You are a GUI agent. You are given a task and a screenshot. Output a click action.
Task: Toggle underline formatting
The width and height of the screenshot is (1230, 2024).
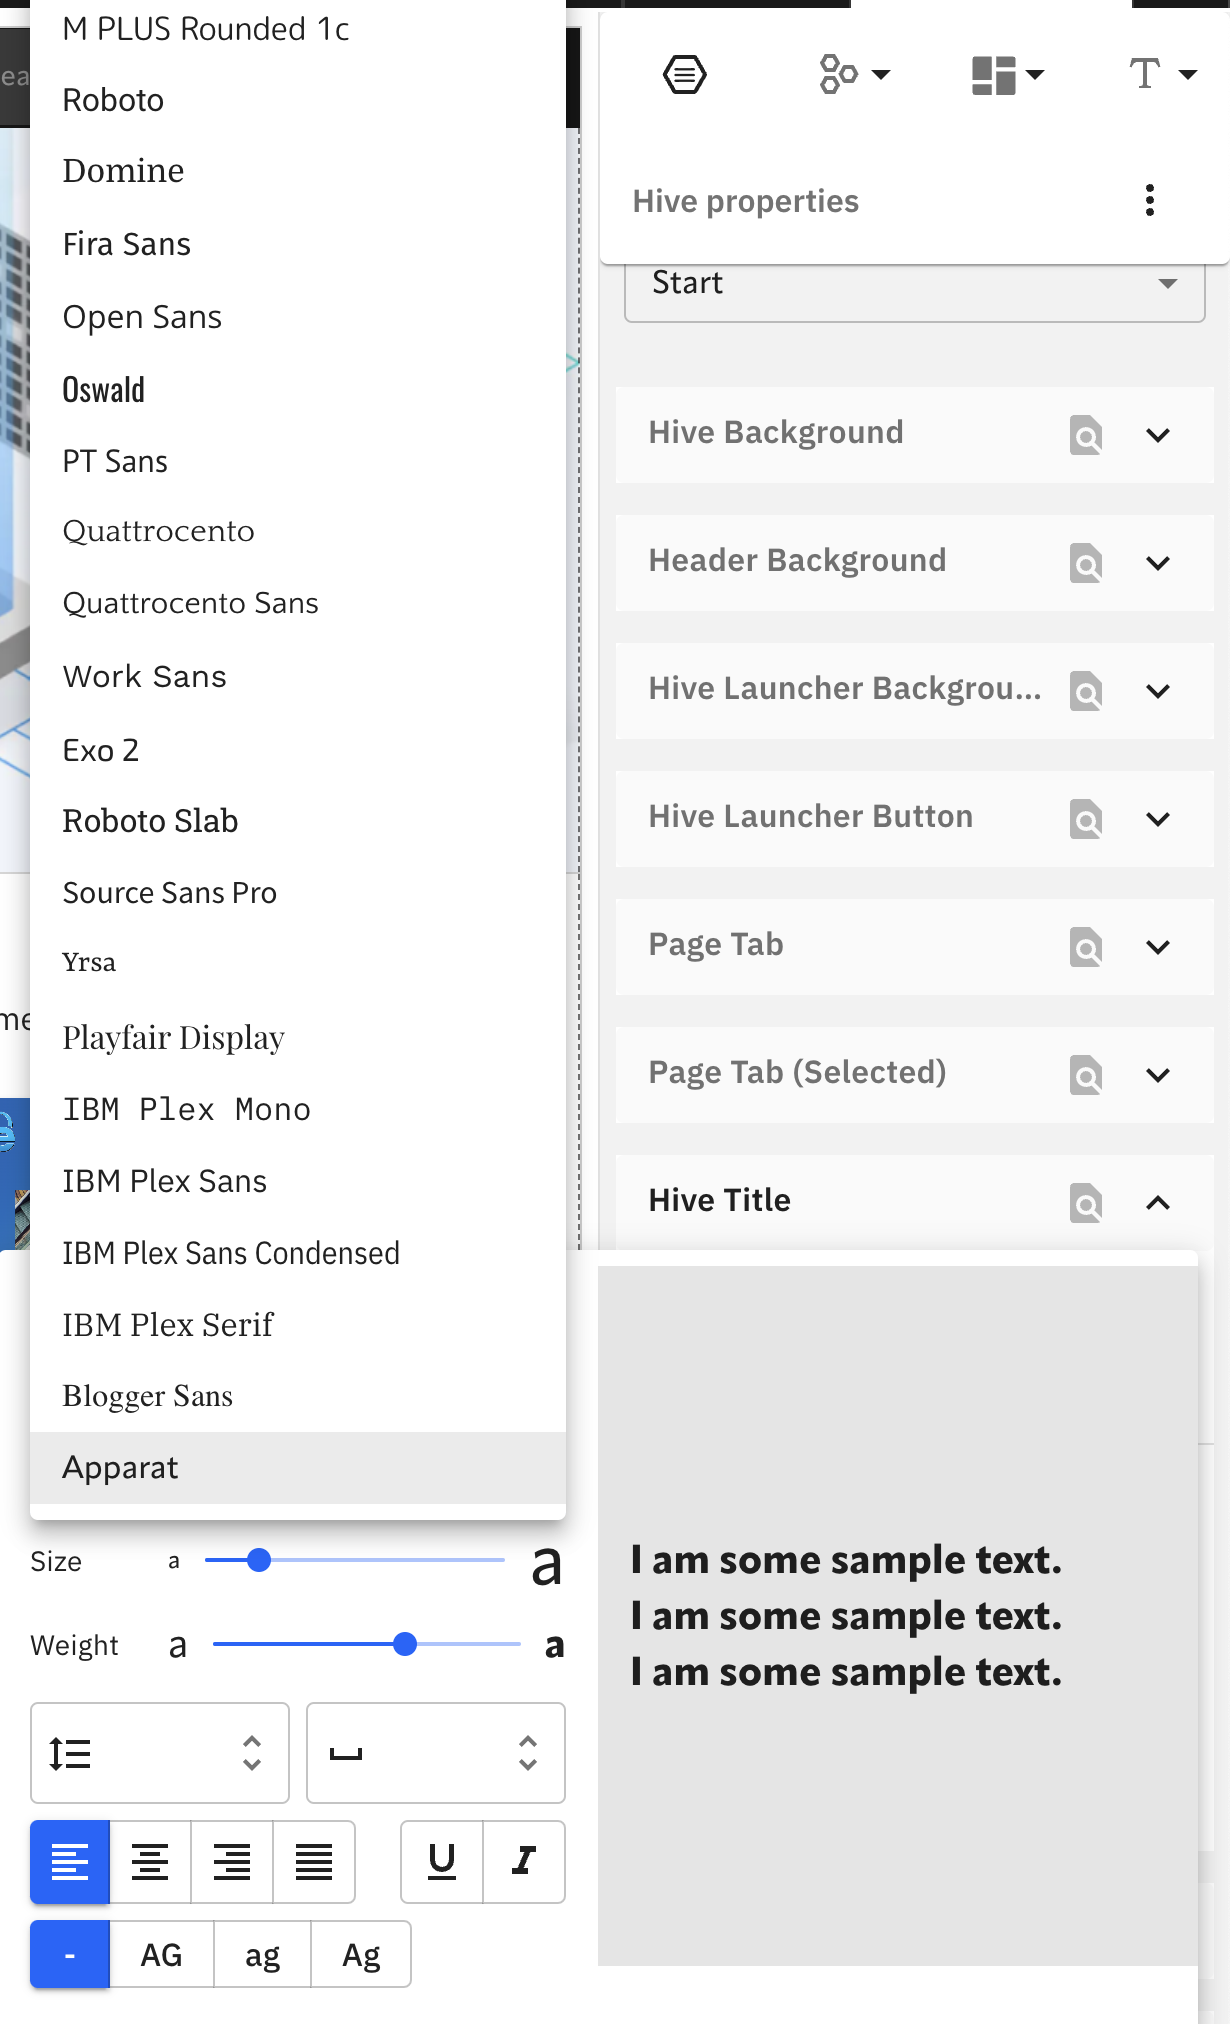[442, 1862]
